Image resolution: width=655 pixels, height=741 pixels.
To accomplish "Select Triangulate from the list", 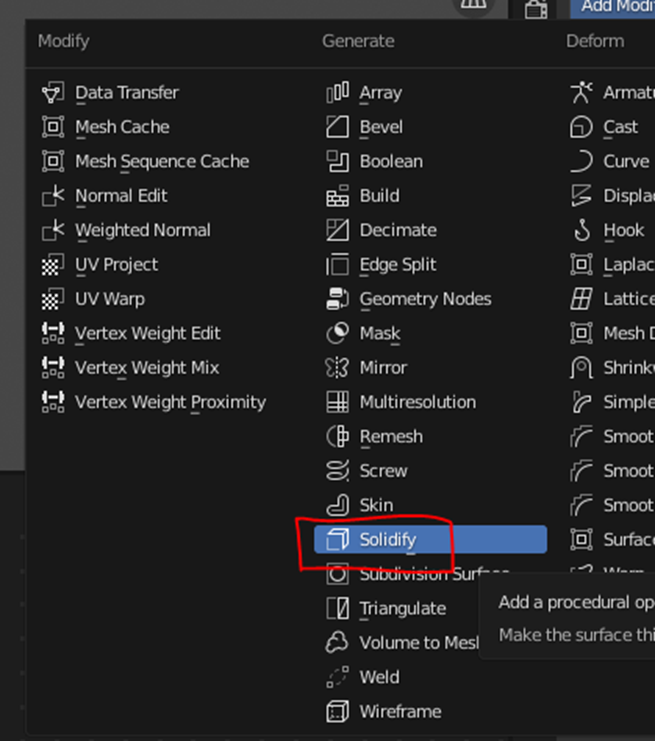I will point(402,608).
